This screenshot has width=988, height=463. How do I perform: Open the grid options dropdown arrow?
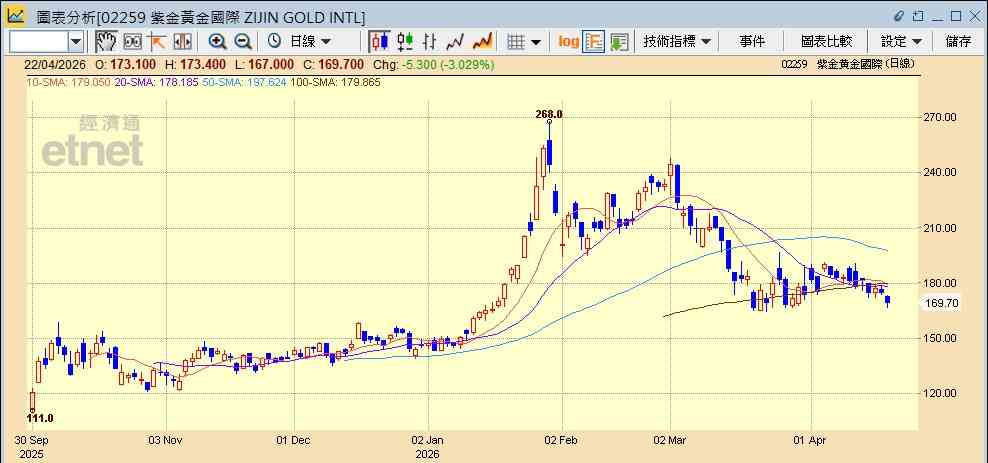tap(536, 42)
